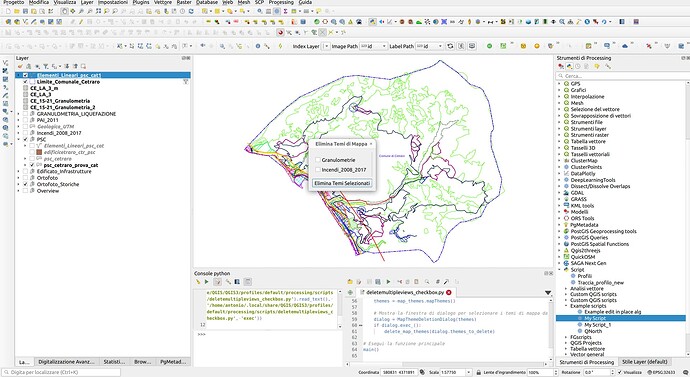The height and width of the screenshot is (377, 690).
Task: Toggle visibility of Overview group
Action: pos(26,191)
